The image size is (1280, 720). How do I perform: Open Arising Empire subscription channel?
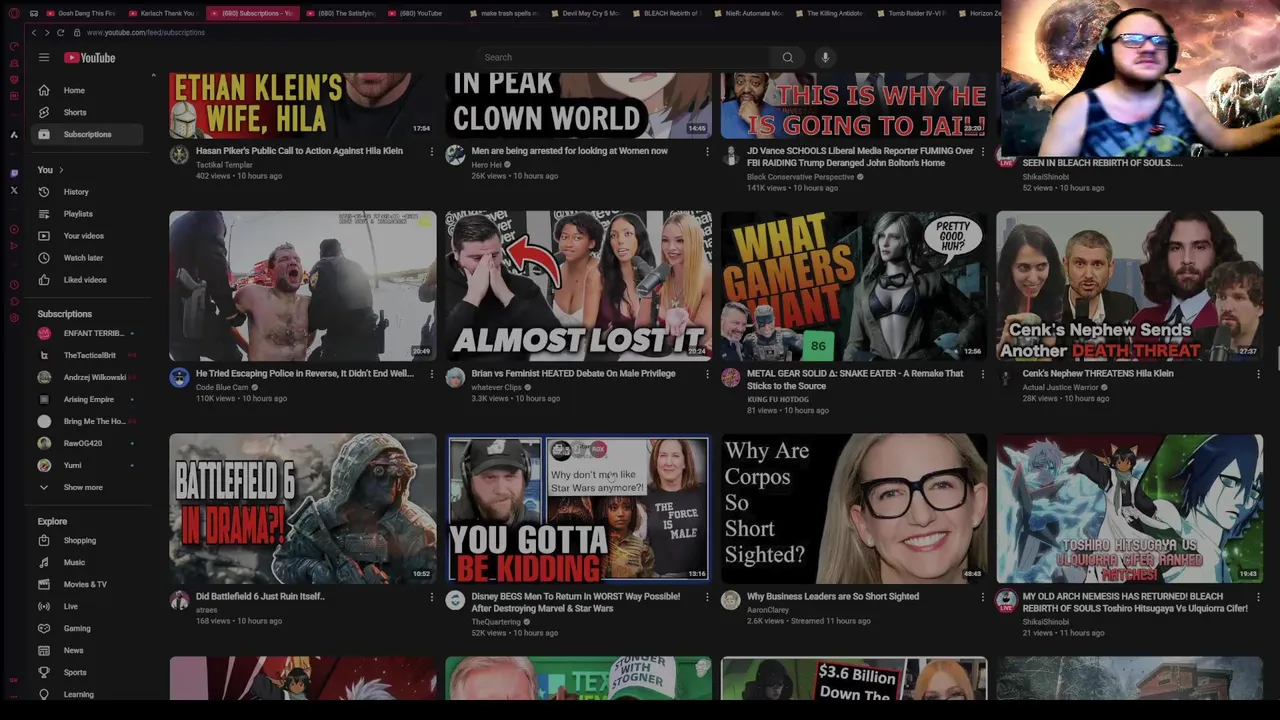pos(88,400)
